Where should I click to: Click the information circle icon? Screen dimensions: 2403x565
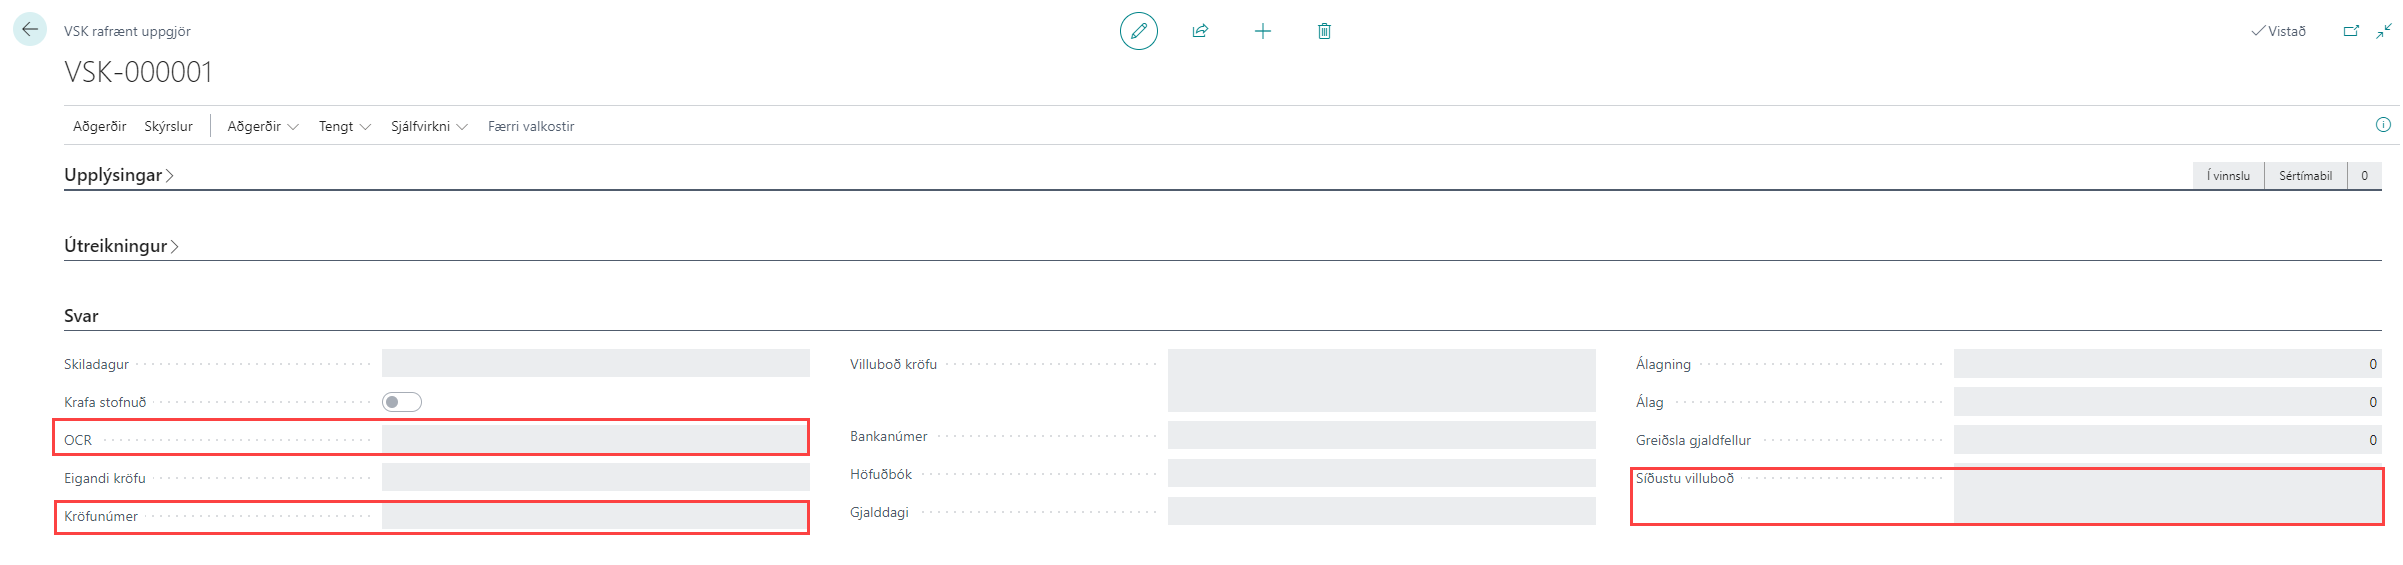2383,125
